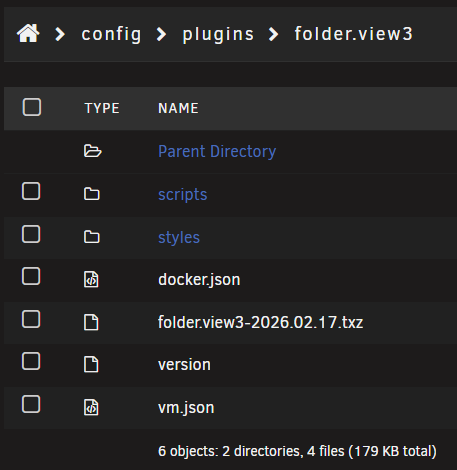Check the box for styles folder
This screenshot has width=457, height=470.
[31, 234]
